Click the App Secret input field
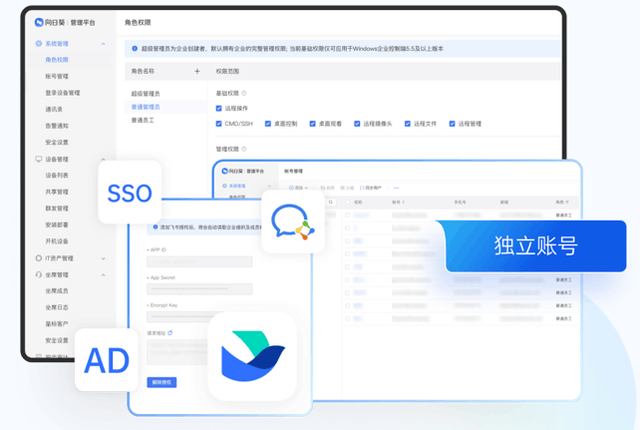Viewport: 640px width, 430px height. (199, 289)
